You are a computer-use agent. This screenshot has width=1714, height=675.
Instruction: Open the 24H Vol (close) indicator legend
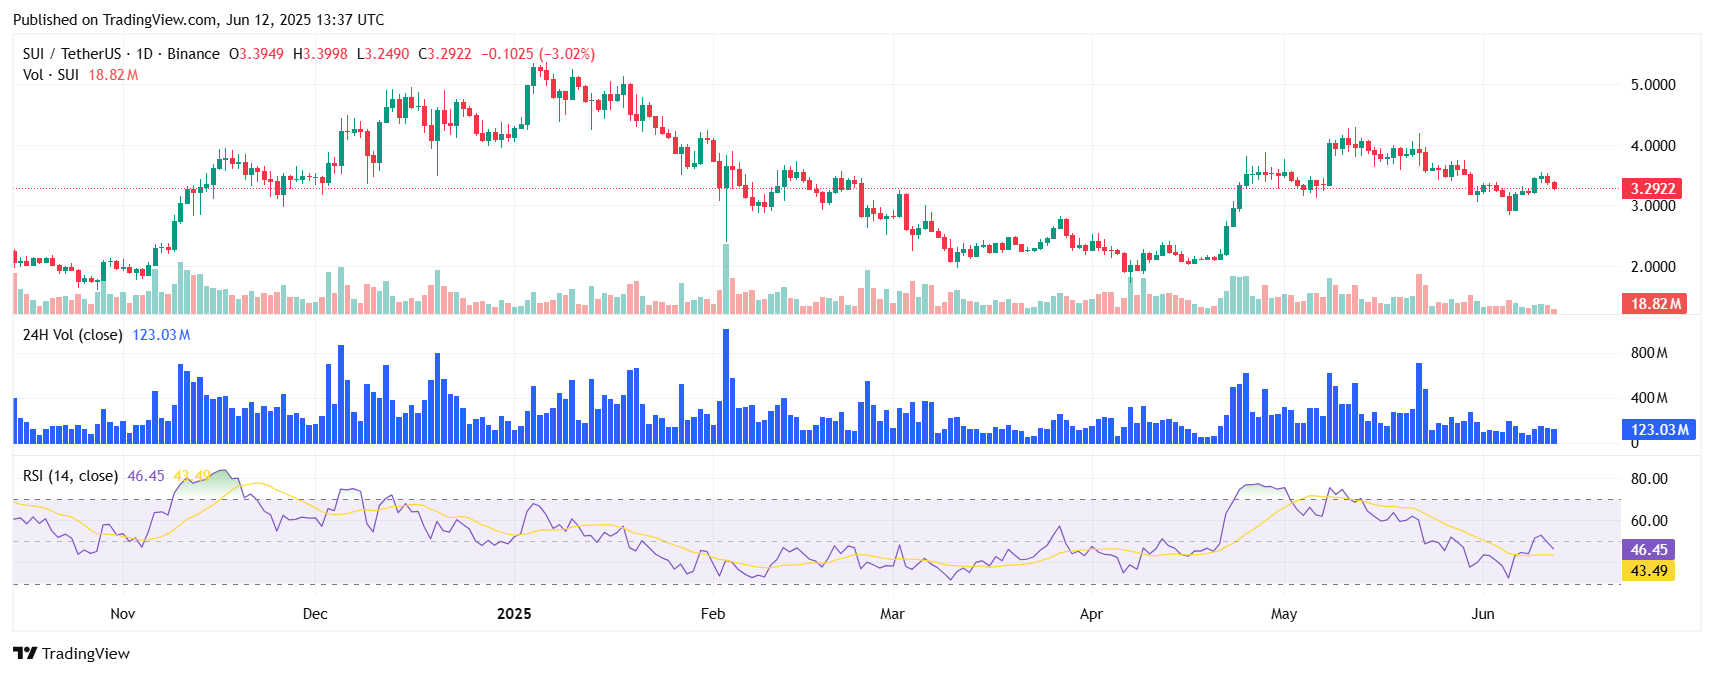[x=72, y=335]
